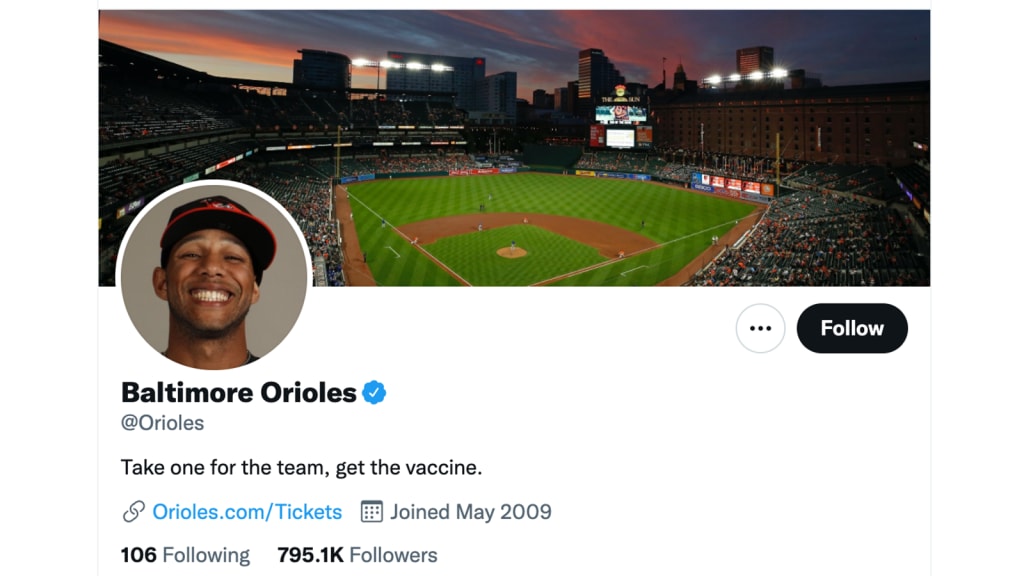Click the @Orioles username handle
1024x576 pixels.
point(162,423)
